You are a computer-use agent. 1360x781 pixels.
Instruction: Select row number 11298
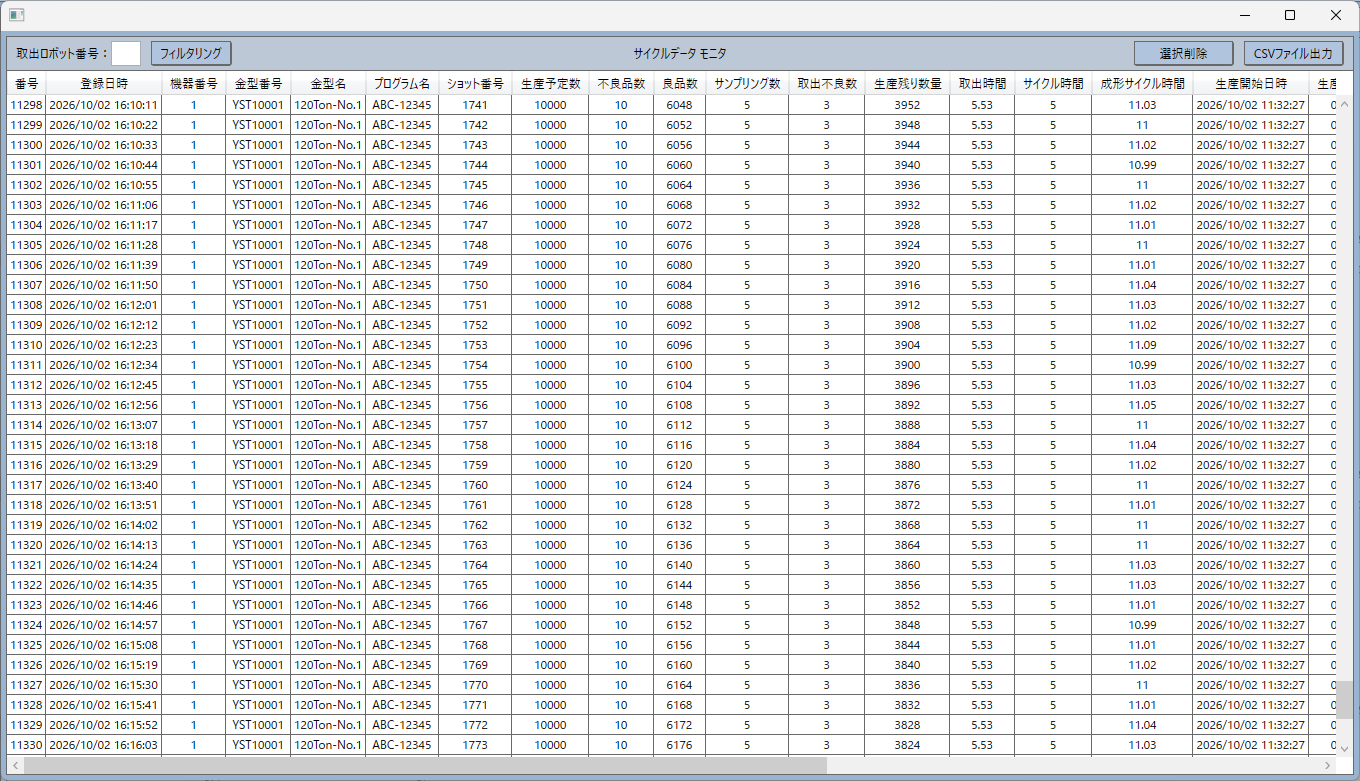26,105
